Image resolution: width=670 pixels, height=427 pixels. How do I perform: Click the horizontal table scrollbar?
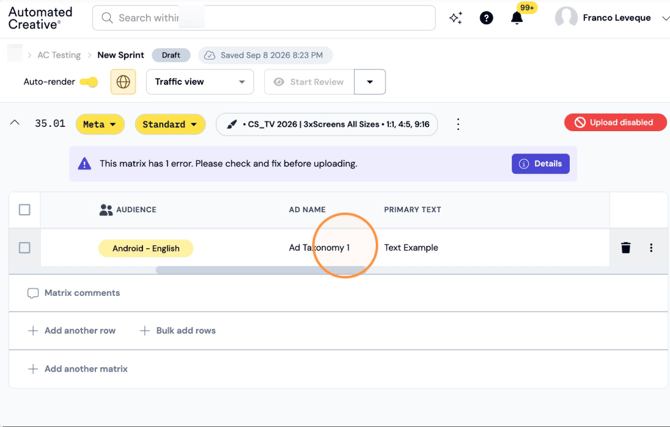(261, 270)
